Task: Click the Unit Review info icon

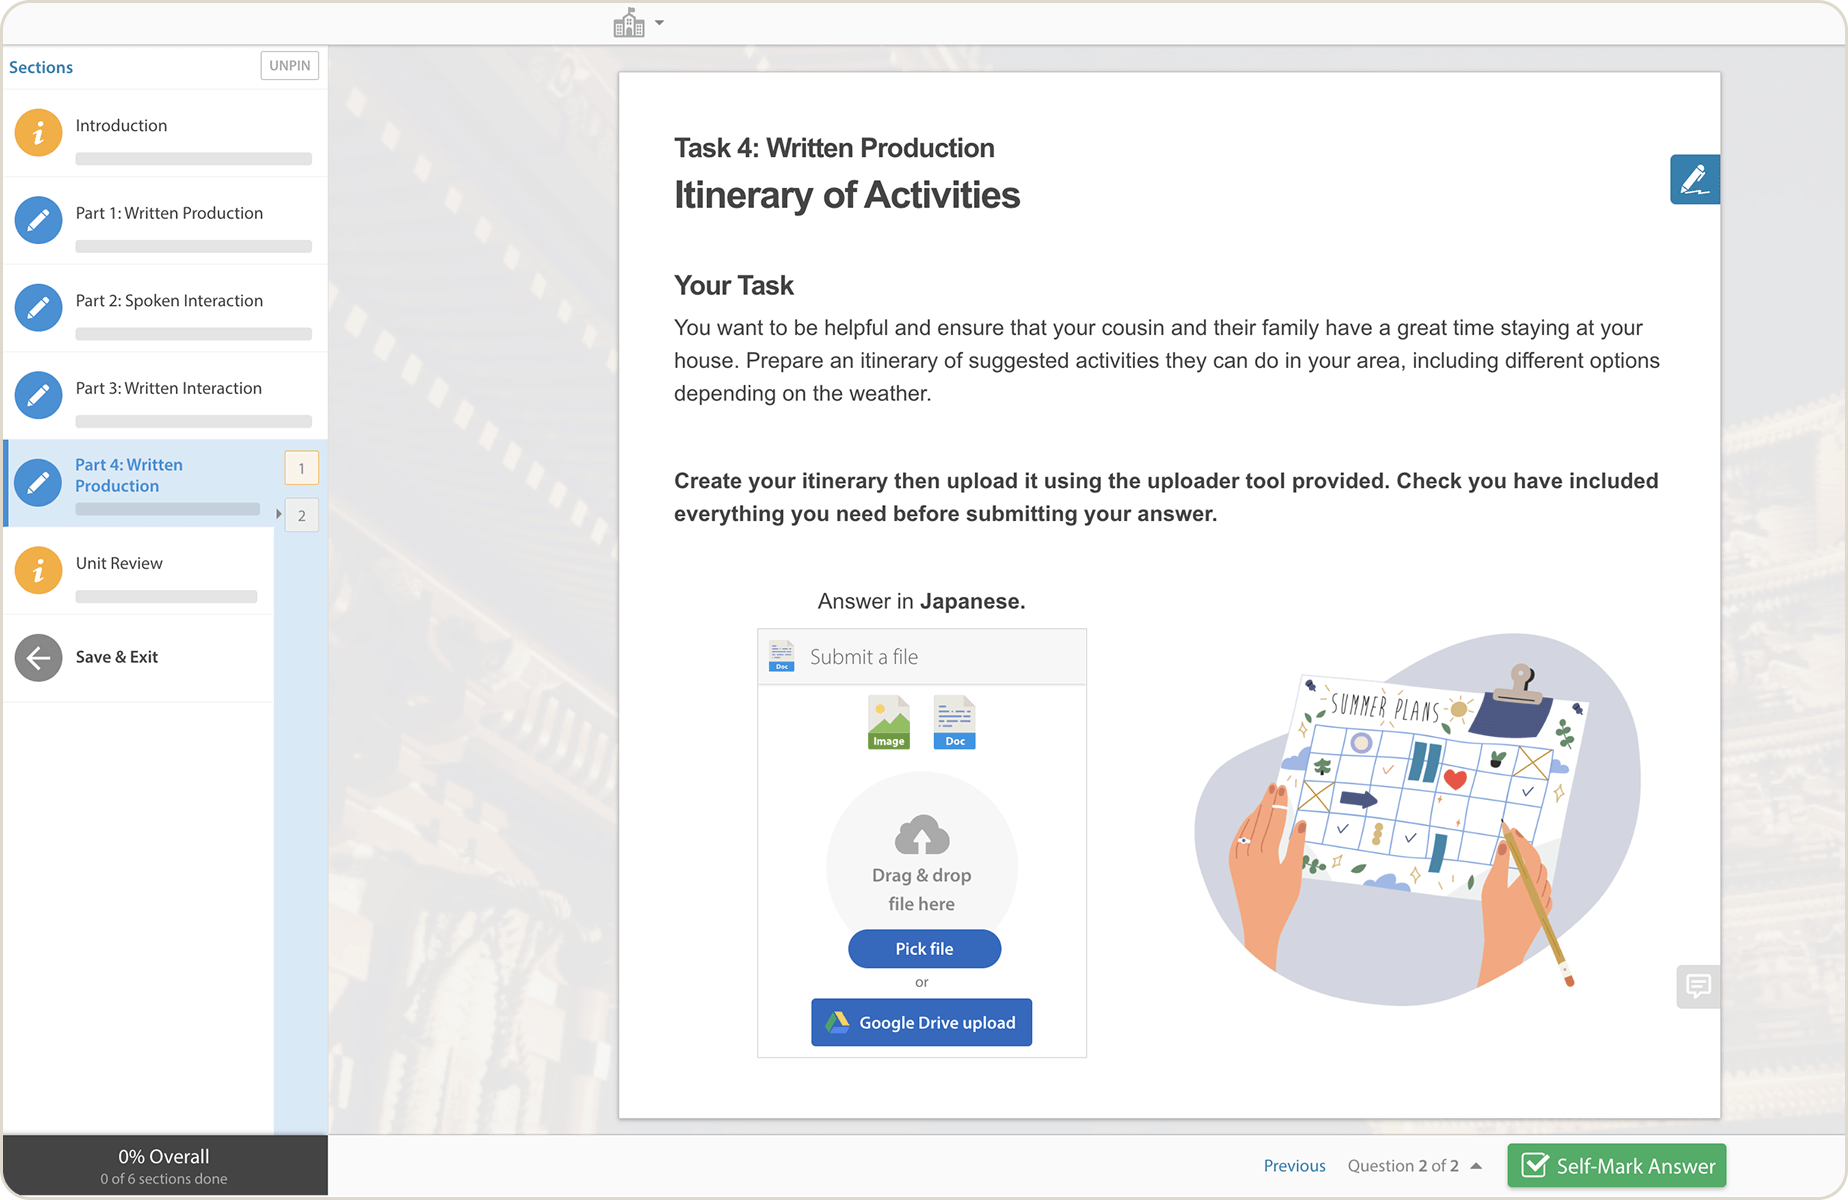Action: pos(39,570)
